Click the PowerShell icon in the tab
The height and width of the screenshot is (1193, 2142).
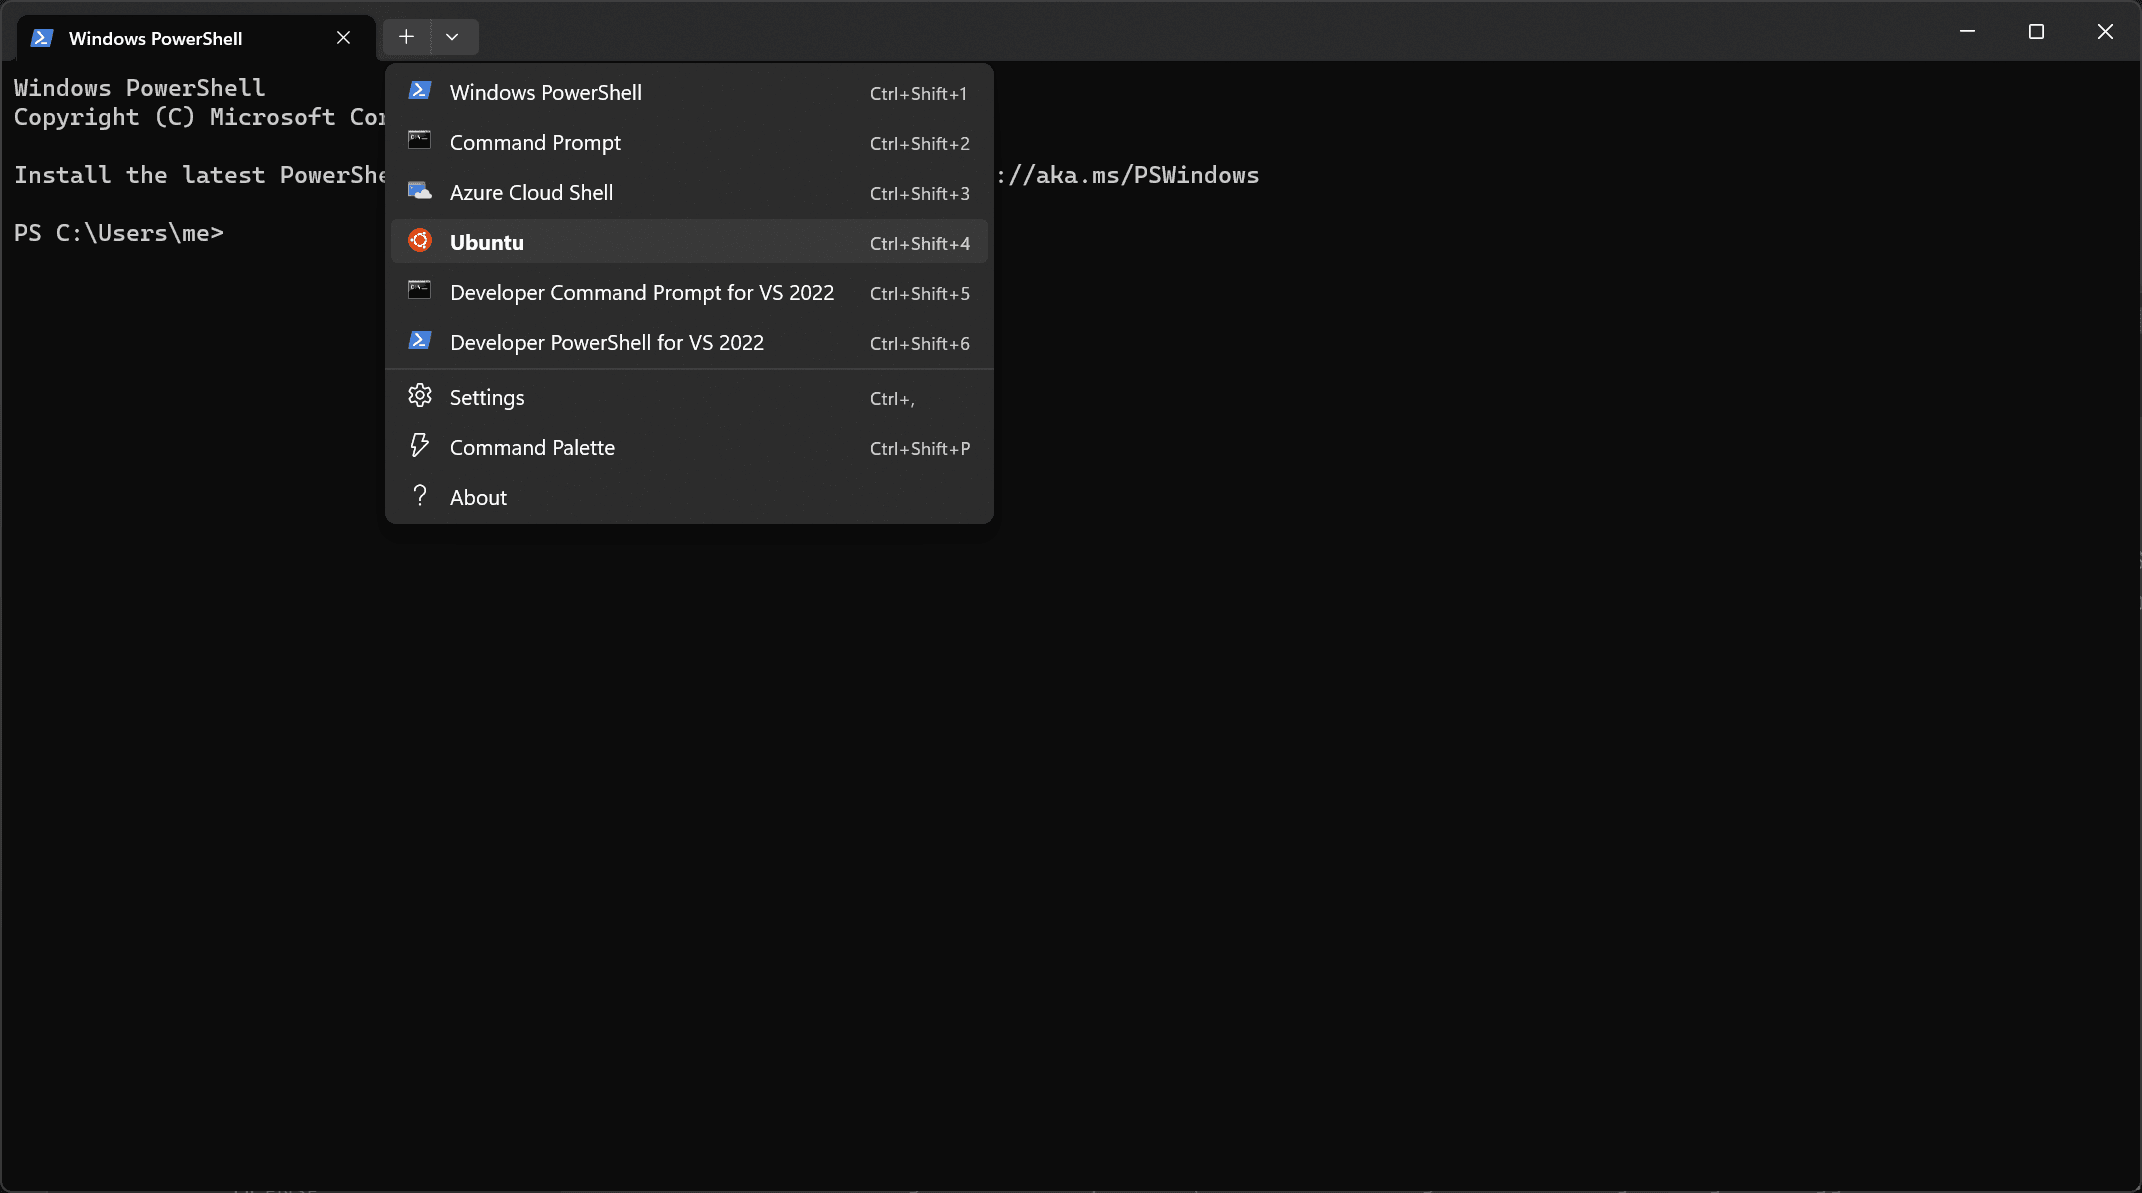pos(42,38)
